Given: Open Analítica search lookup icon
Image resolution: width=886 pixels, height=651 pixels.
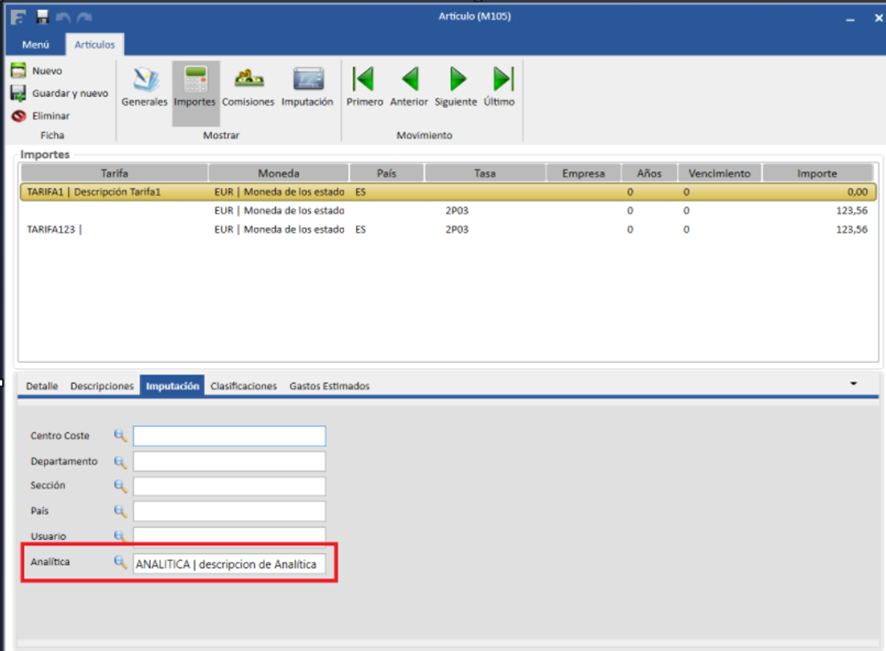Looking at the screenshot, I should click(x=120, y=563).
